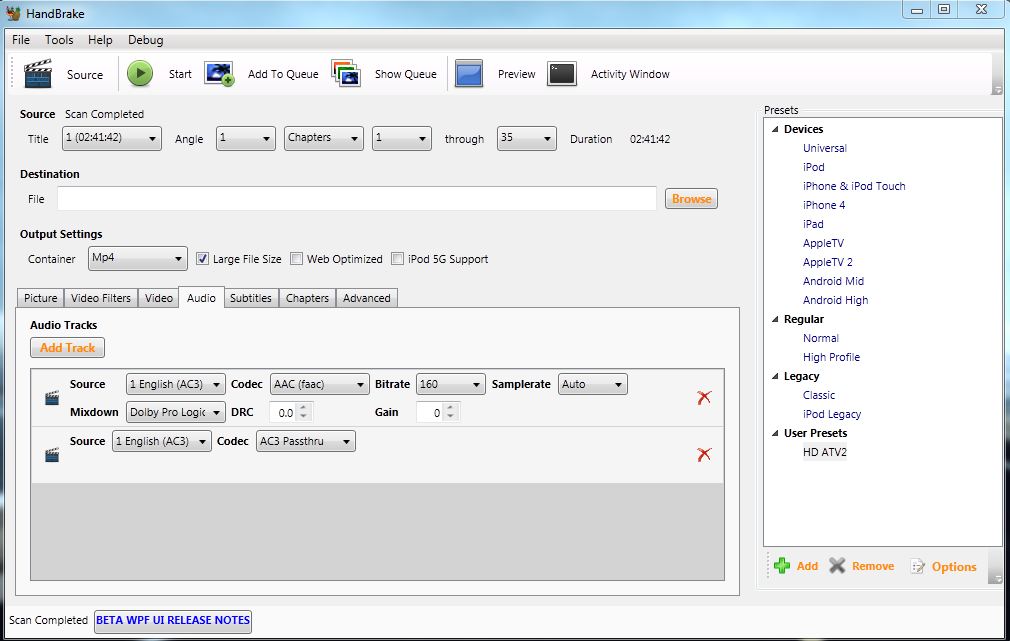
Task: Click into the destination File text field
Action: tap(357, 199)
